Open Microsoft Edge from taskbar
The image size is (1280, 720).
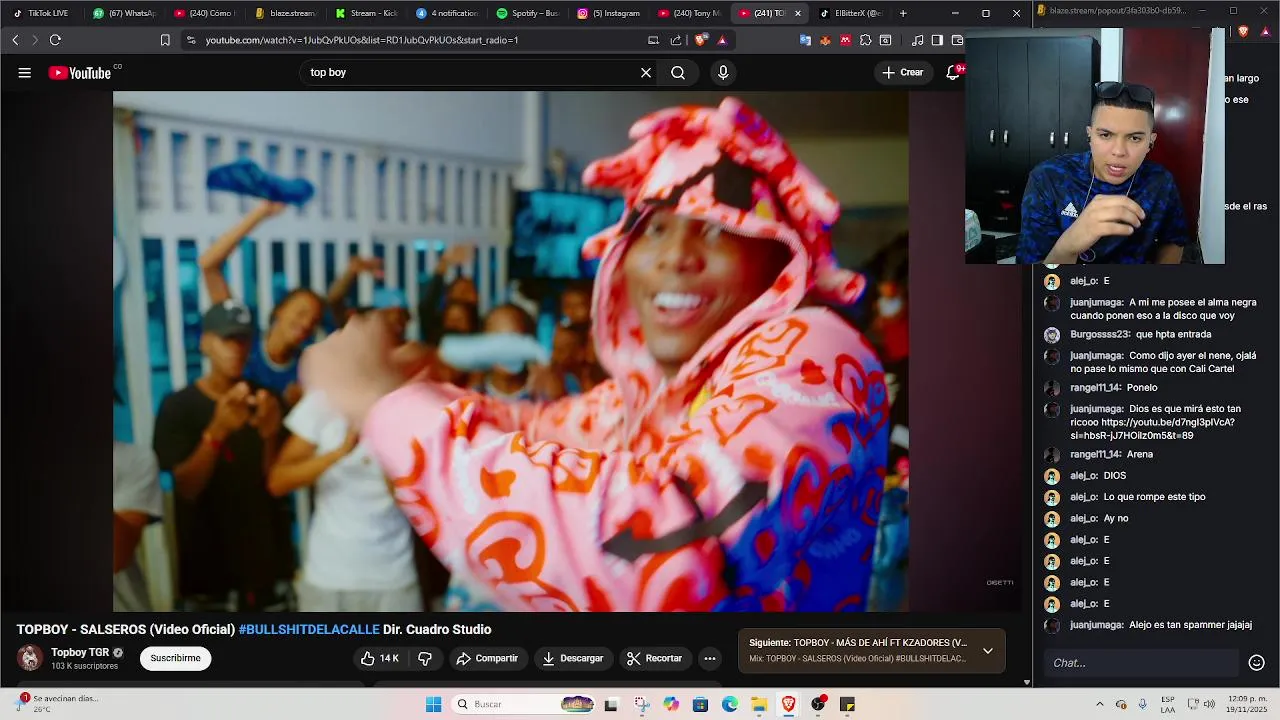coord(730,704)
